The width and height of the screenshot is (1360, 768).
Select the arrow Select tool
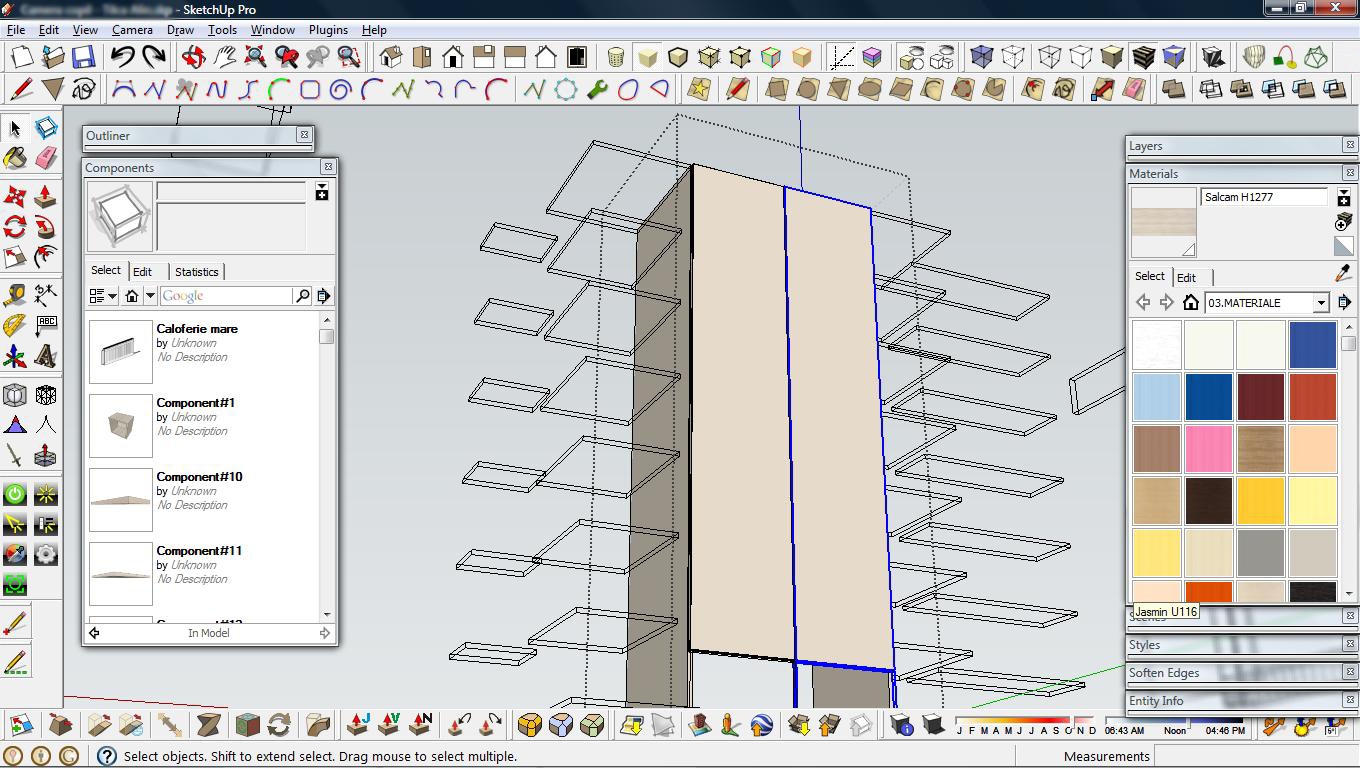click(x=15, y=128)
